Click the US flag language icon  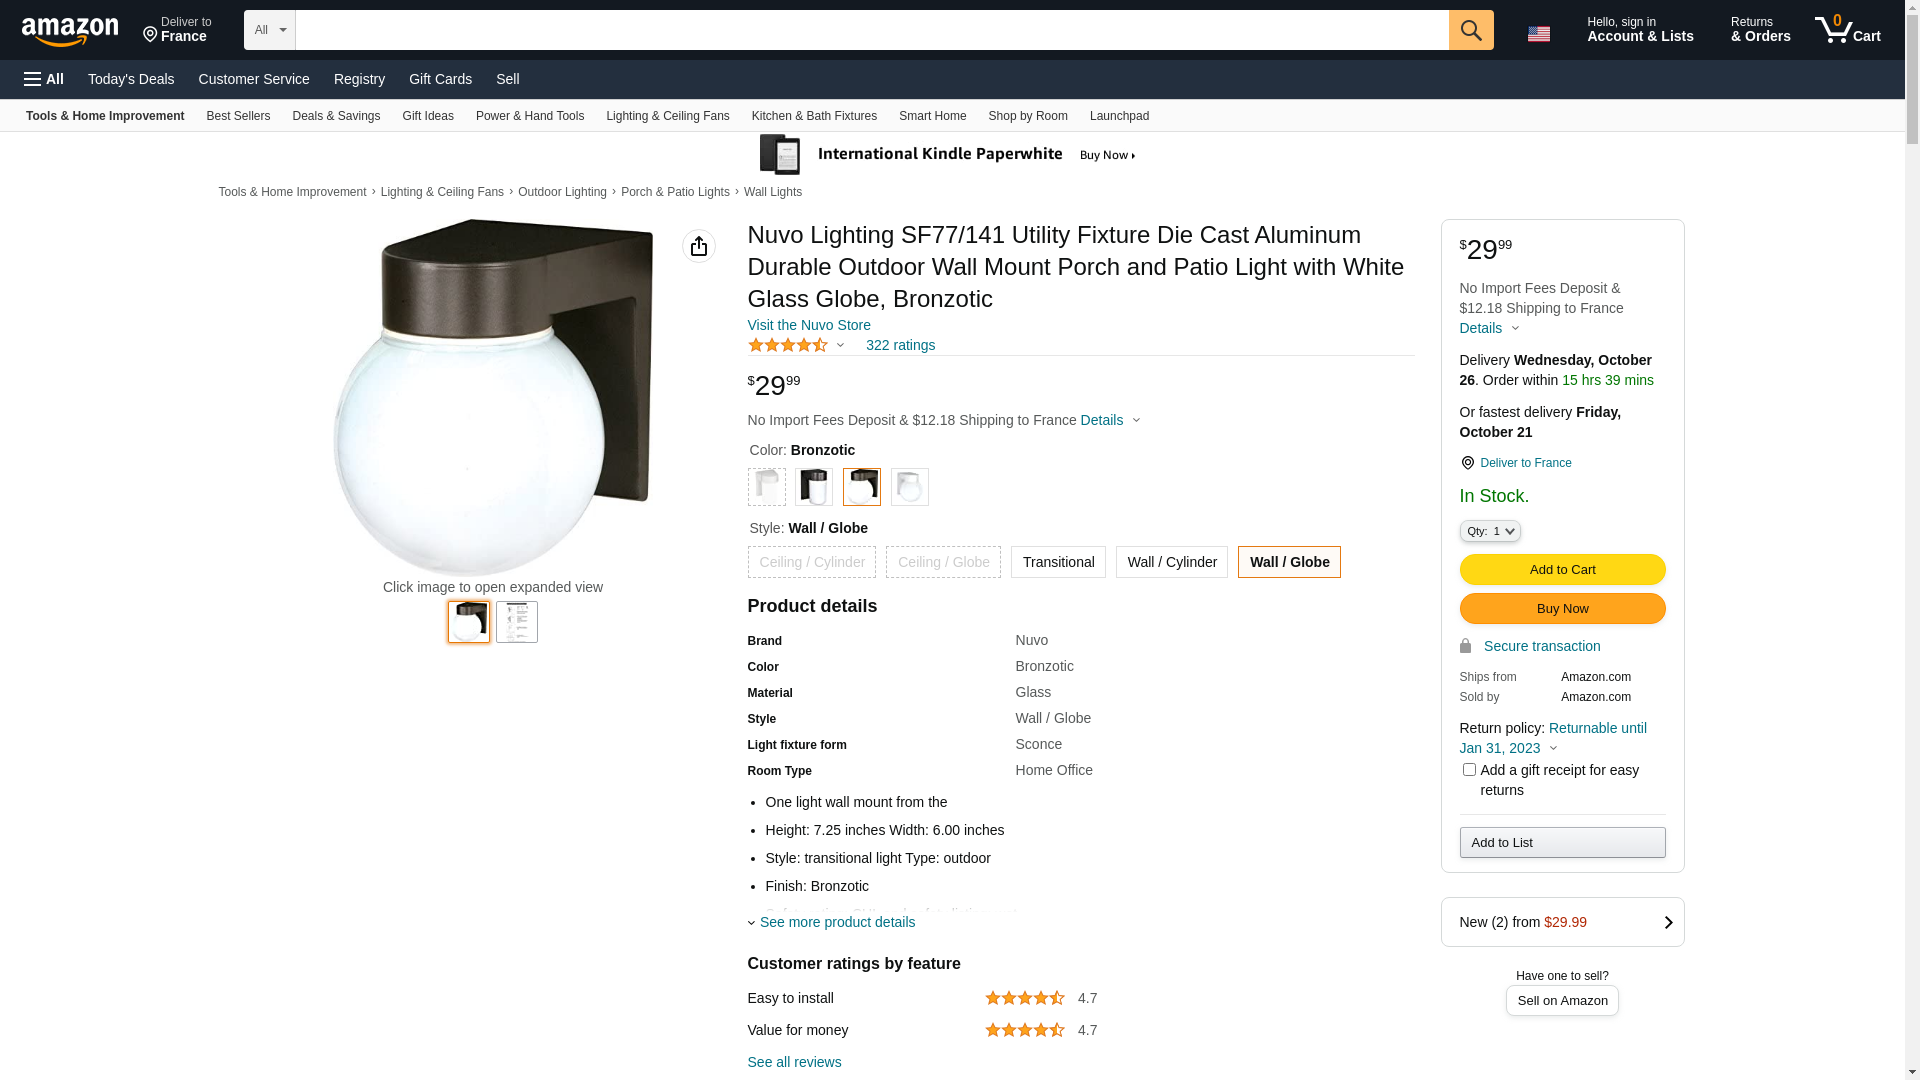1538,34
